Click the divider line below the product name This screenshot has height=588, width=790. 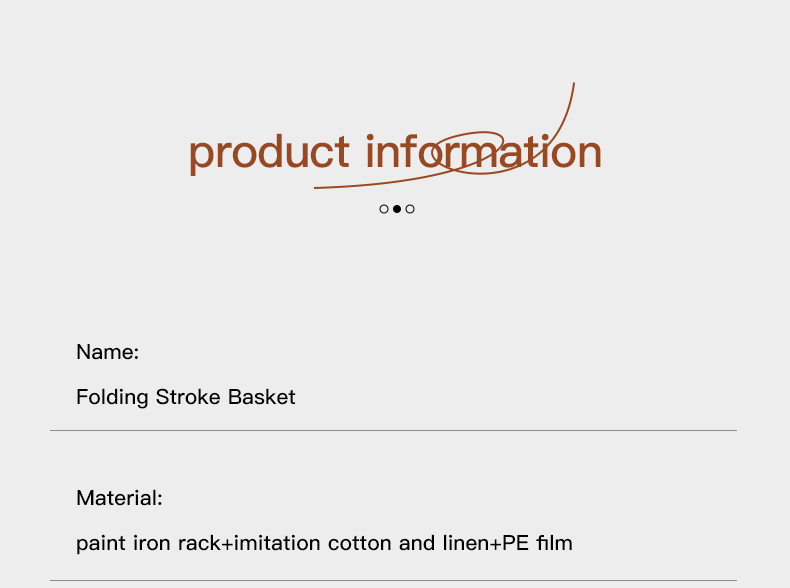(393, 431)
